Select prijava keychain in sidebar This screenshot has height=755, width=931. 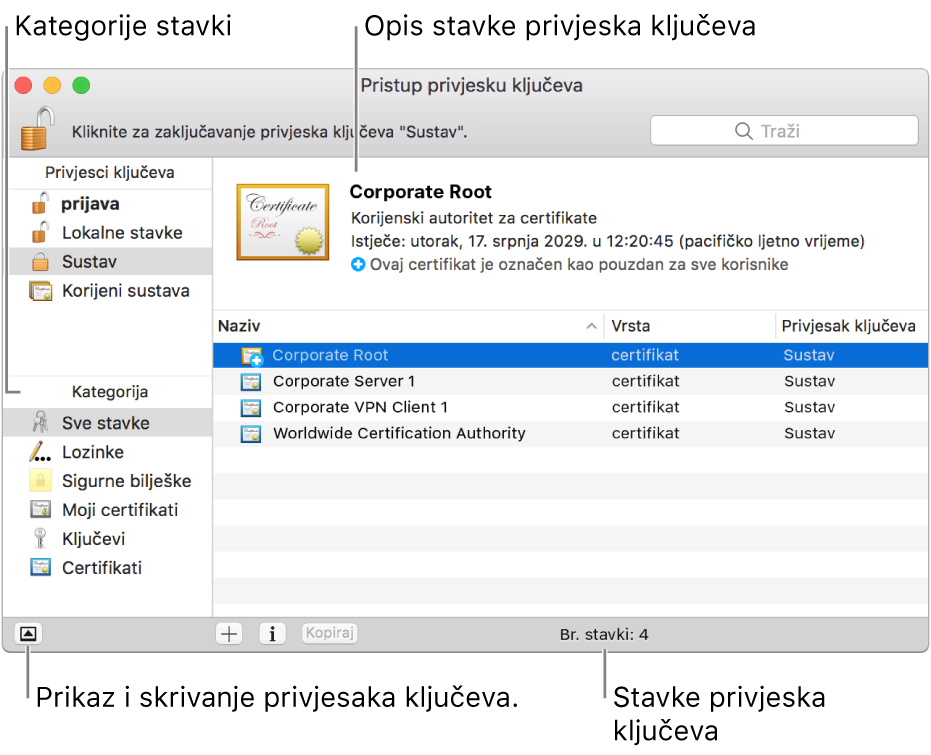(x=110, y=204)
